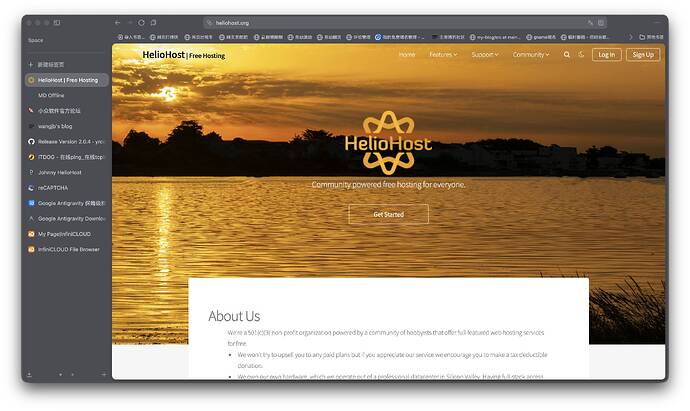Click the My Page|InfiniCLOUD favicon
The image size is (690, 411).
[31, 234]
